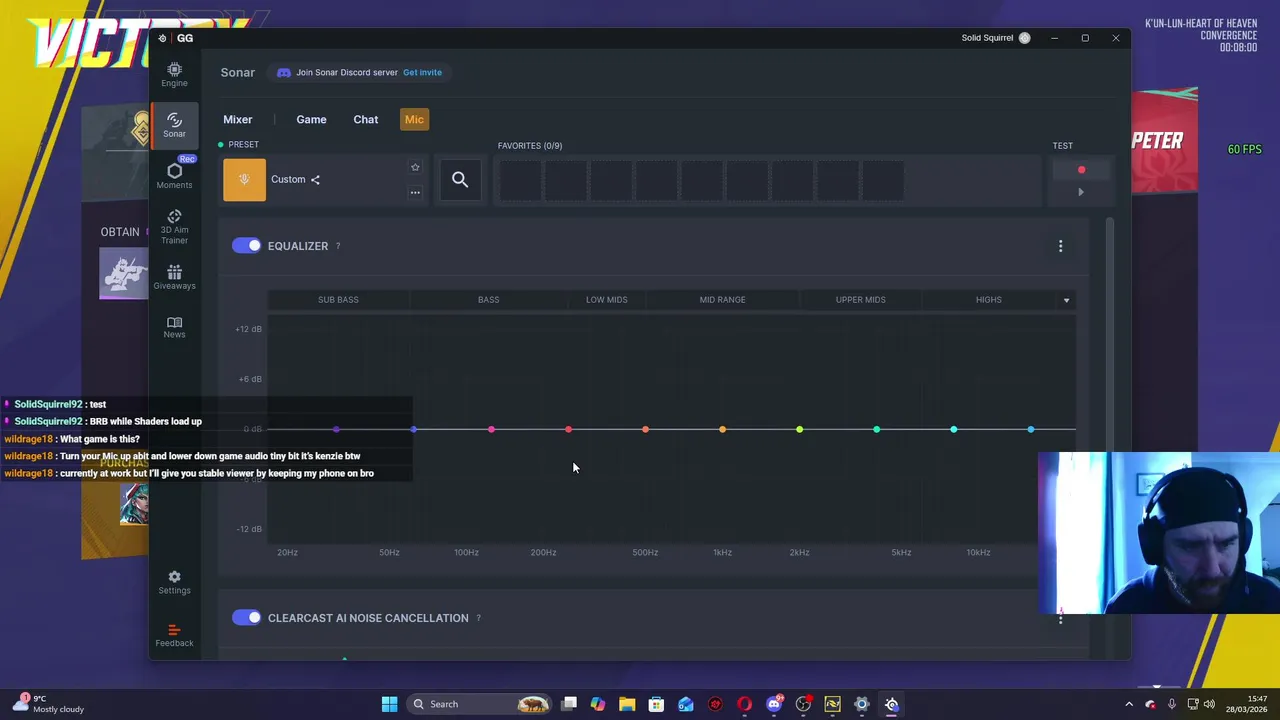Play back the mic test recording
Screen dimensions: 1280x720
click(1081, 192)
